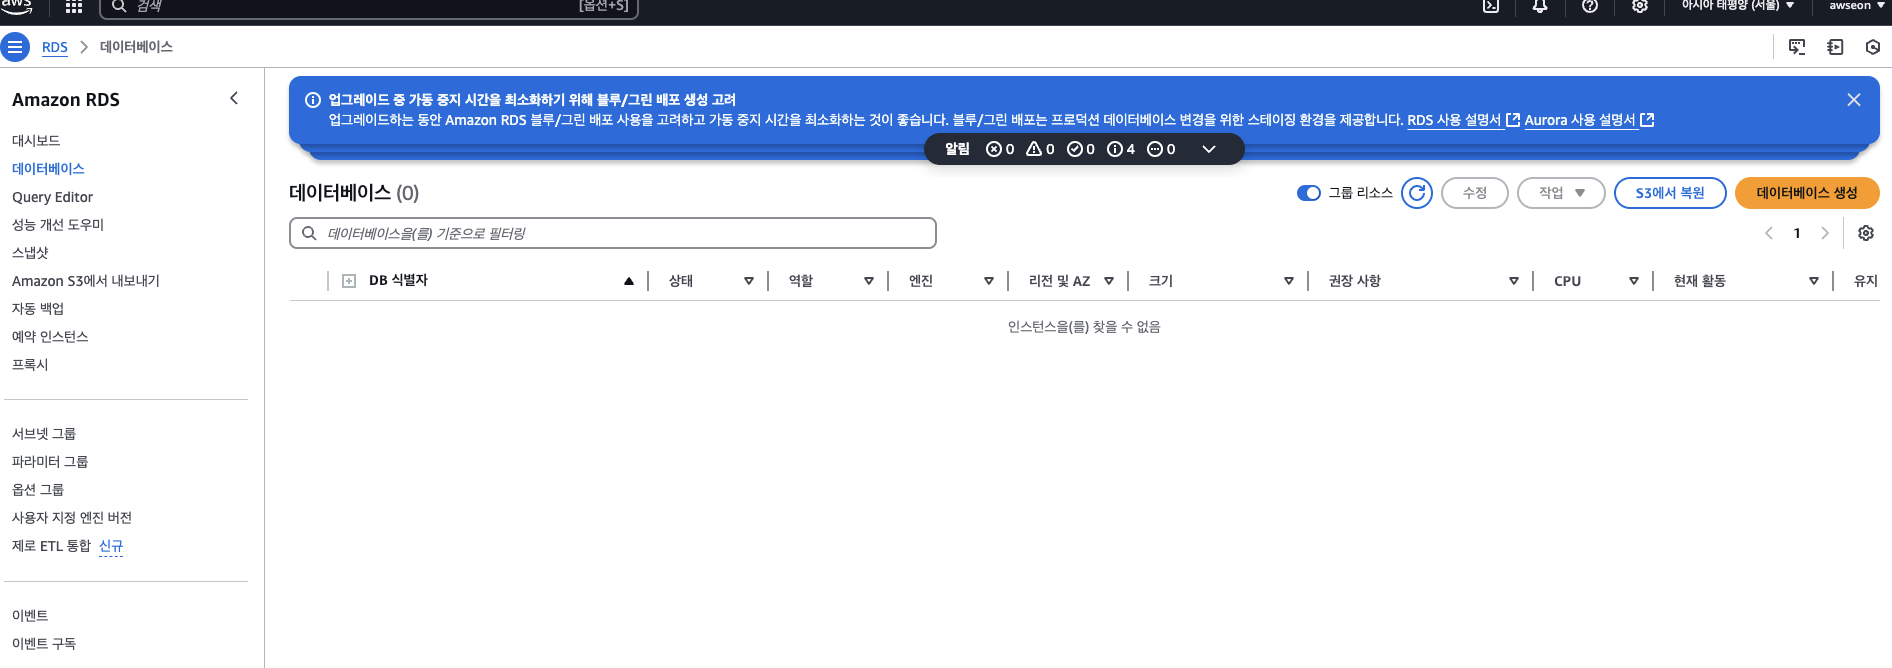Open table preferences gear icon
The image size is (1892, 668).
point(1866,233)
